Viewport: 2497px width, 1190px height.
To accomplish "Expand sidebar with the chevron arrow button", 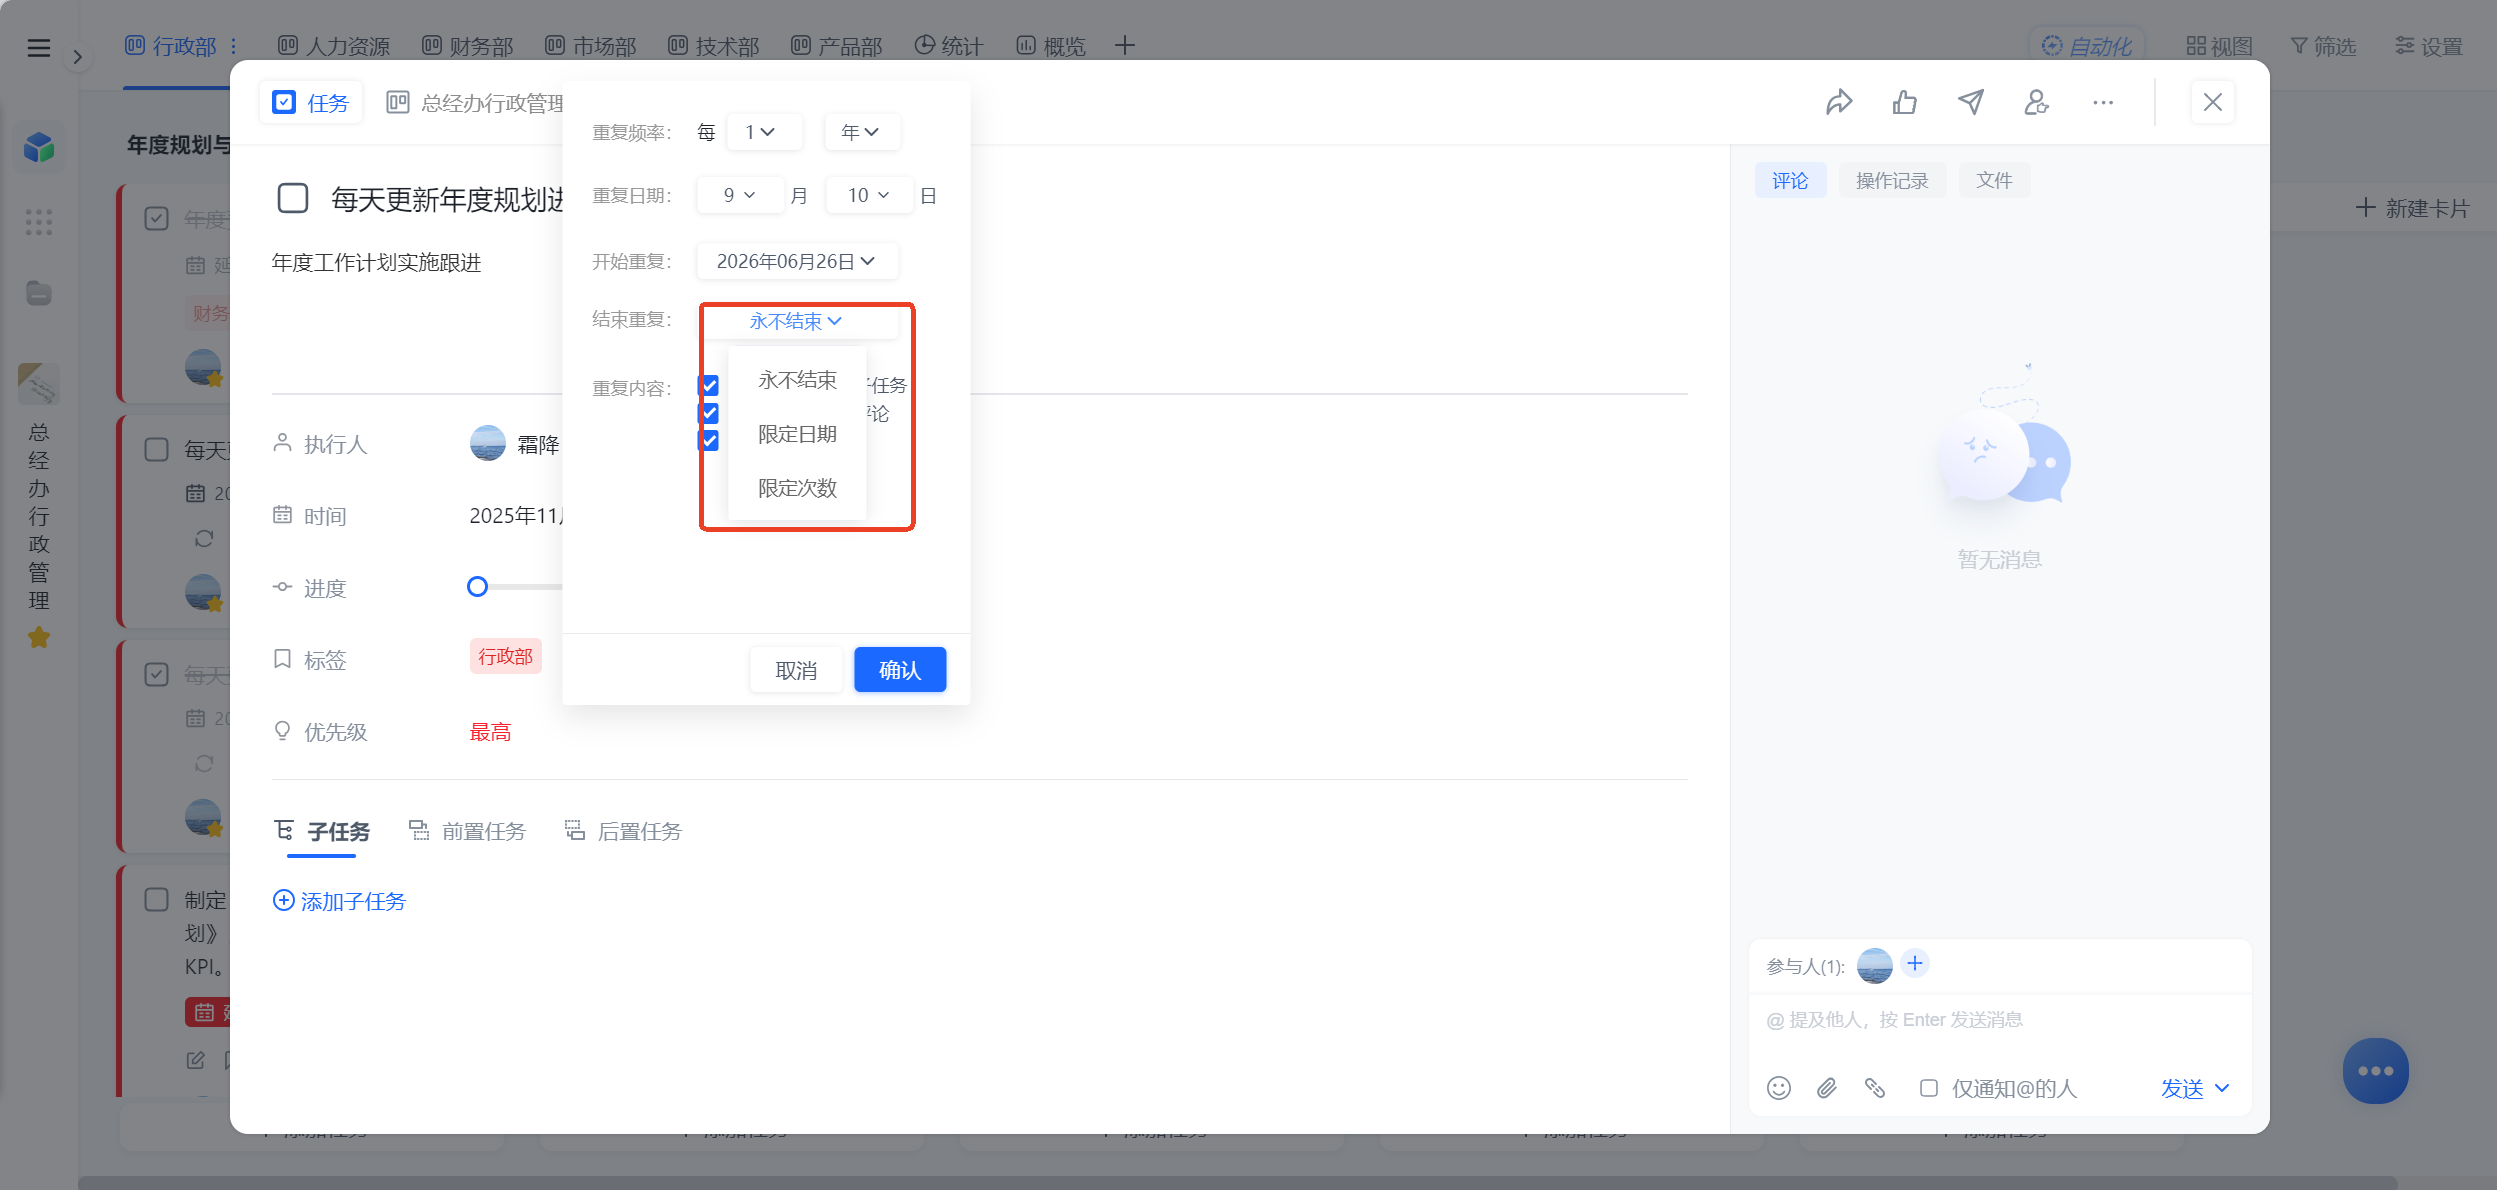I will (77, 57).
